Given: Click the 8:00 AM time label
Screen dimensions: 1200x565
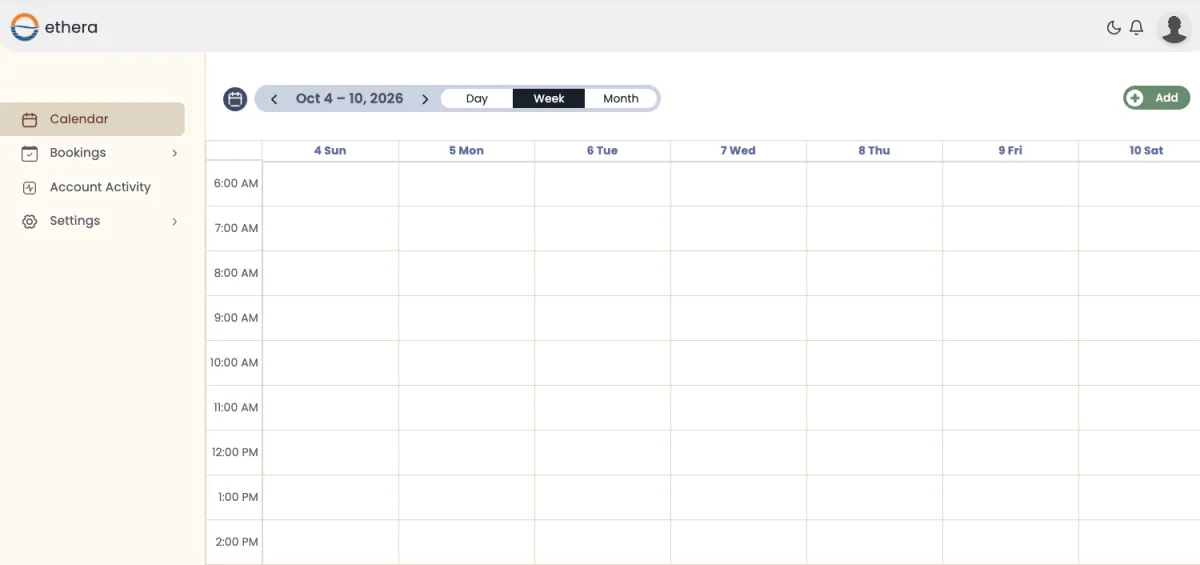Looking at the screenshot, I should pyautogui.click(x=236, y=273).
